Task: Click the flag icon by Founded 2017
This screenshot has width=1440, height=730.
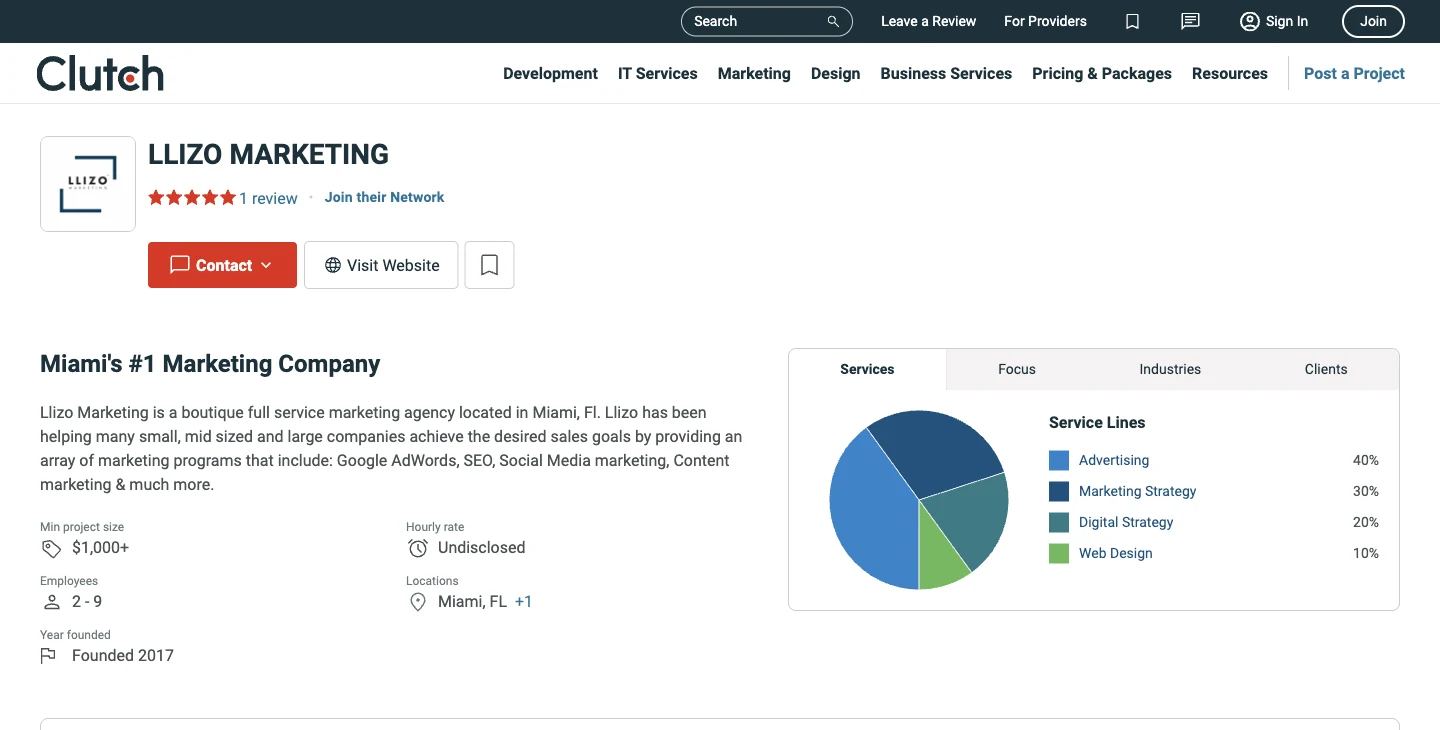Action: 48,656
